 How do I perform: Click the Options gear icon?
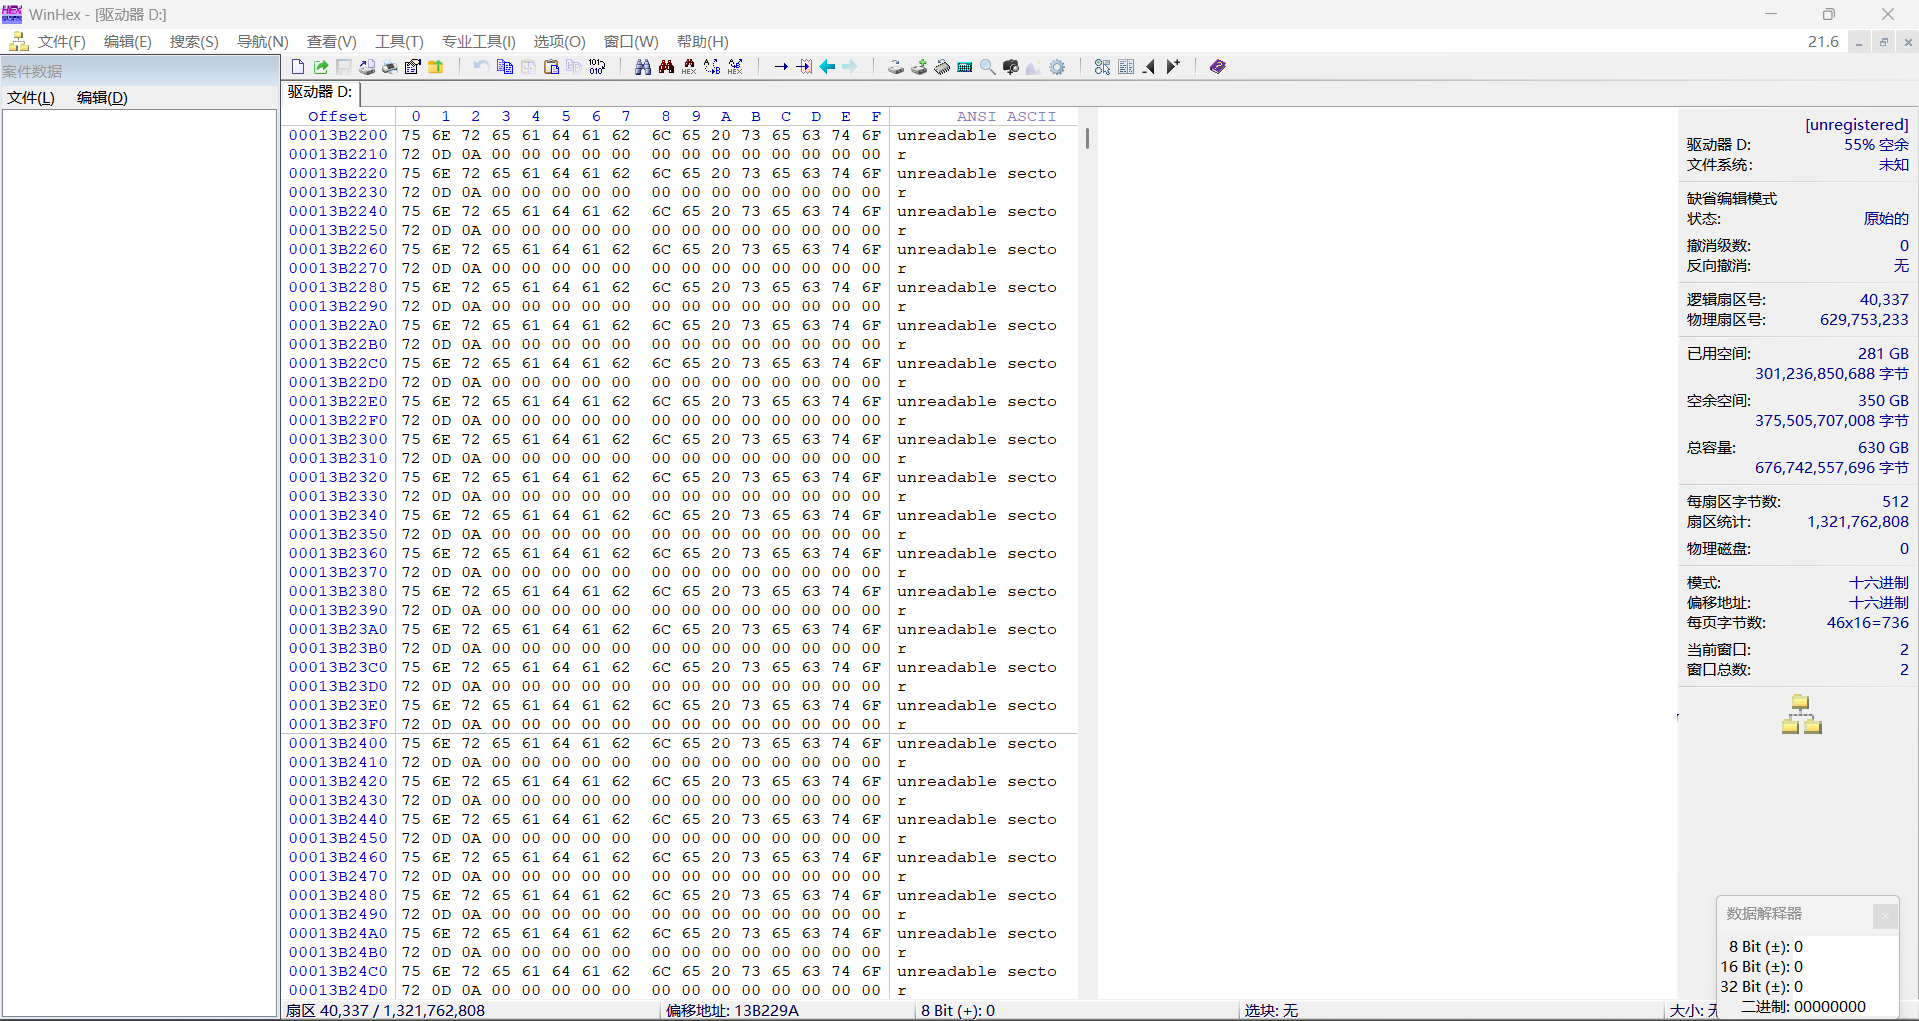click(1057, 67)
